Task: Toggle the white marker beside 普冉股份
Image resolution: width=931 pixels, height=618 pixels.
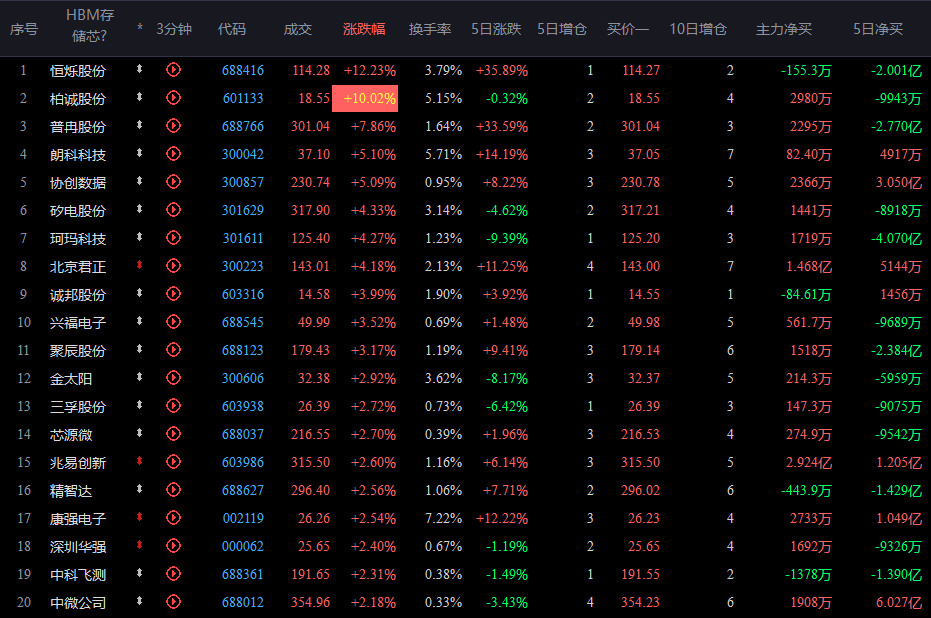Action: click(x=140, y=126)
